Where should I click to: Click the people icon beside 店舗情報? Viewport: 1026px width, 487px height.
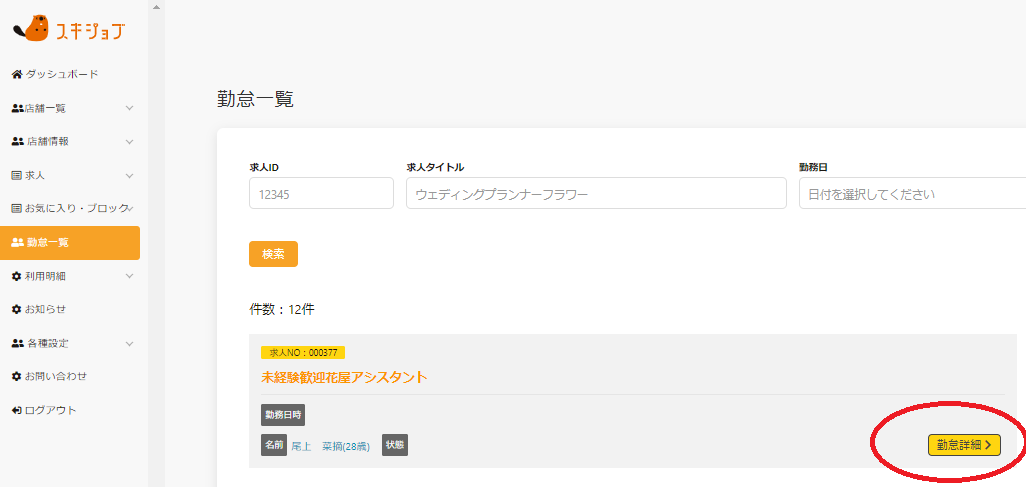pos(18,141)
